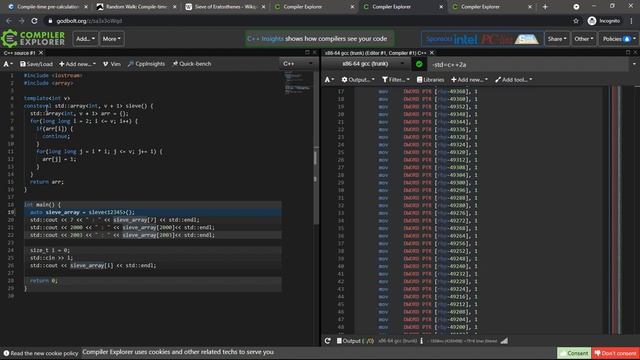
Task: Click the editor code minimap
Action: click(x=298, y=84)
